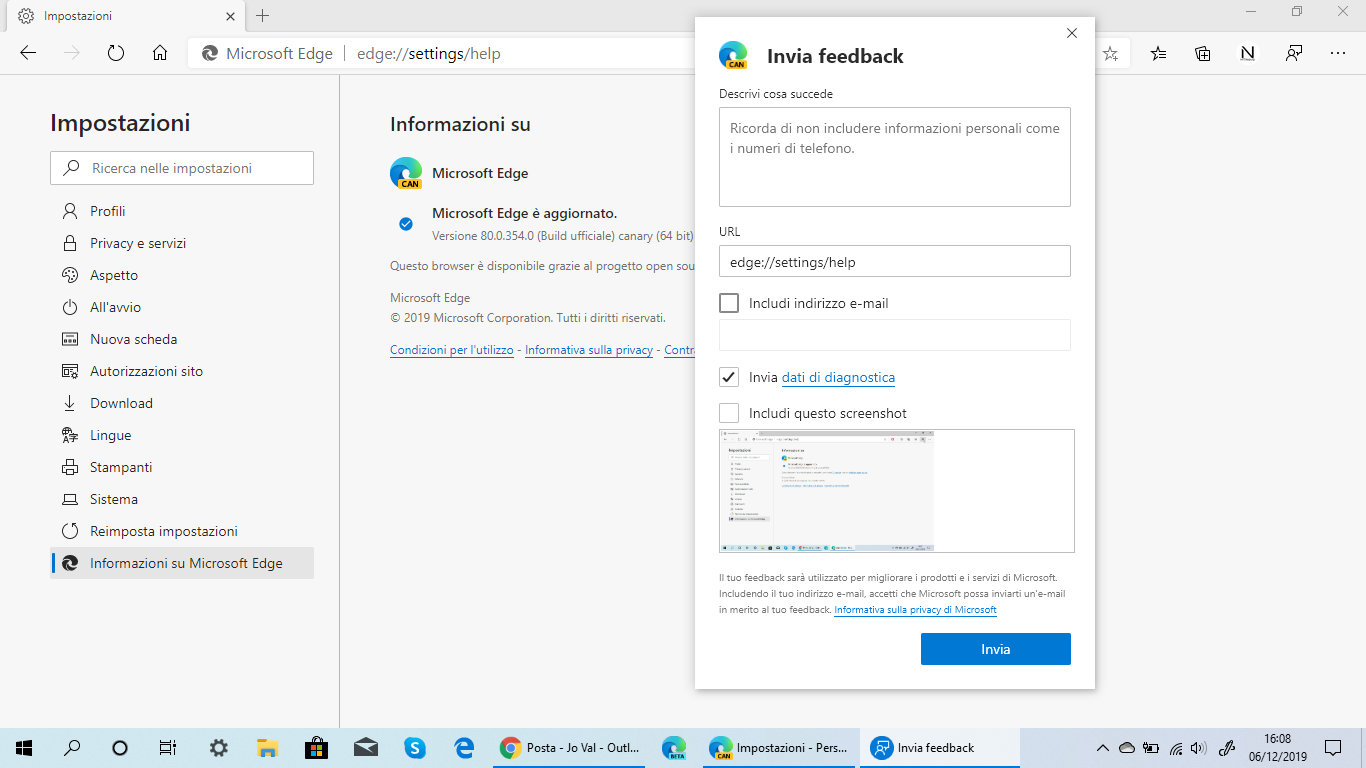Click the N profile avatar
This screenshot has height=768, width=1366.
tap(1247, 53)
